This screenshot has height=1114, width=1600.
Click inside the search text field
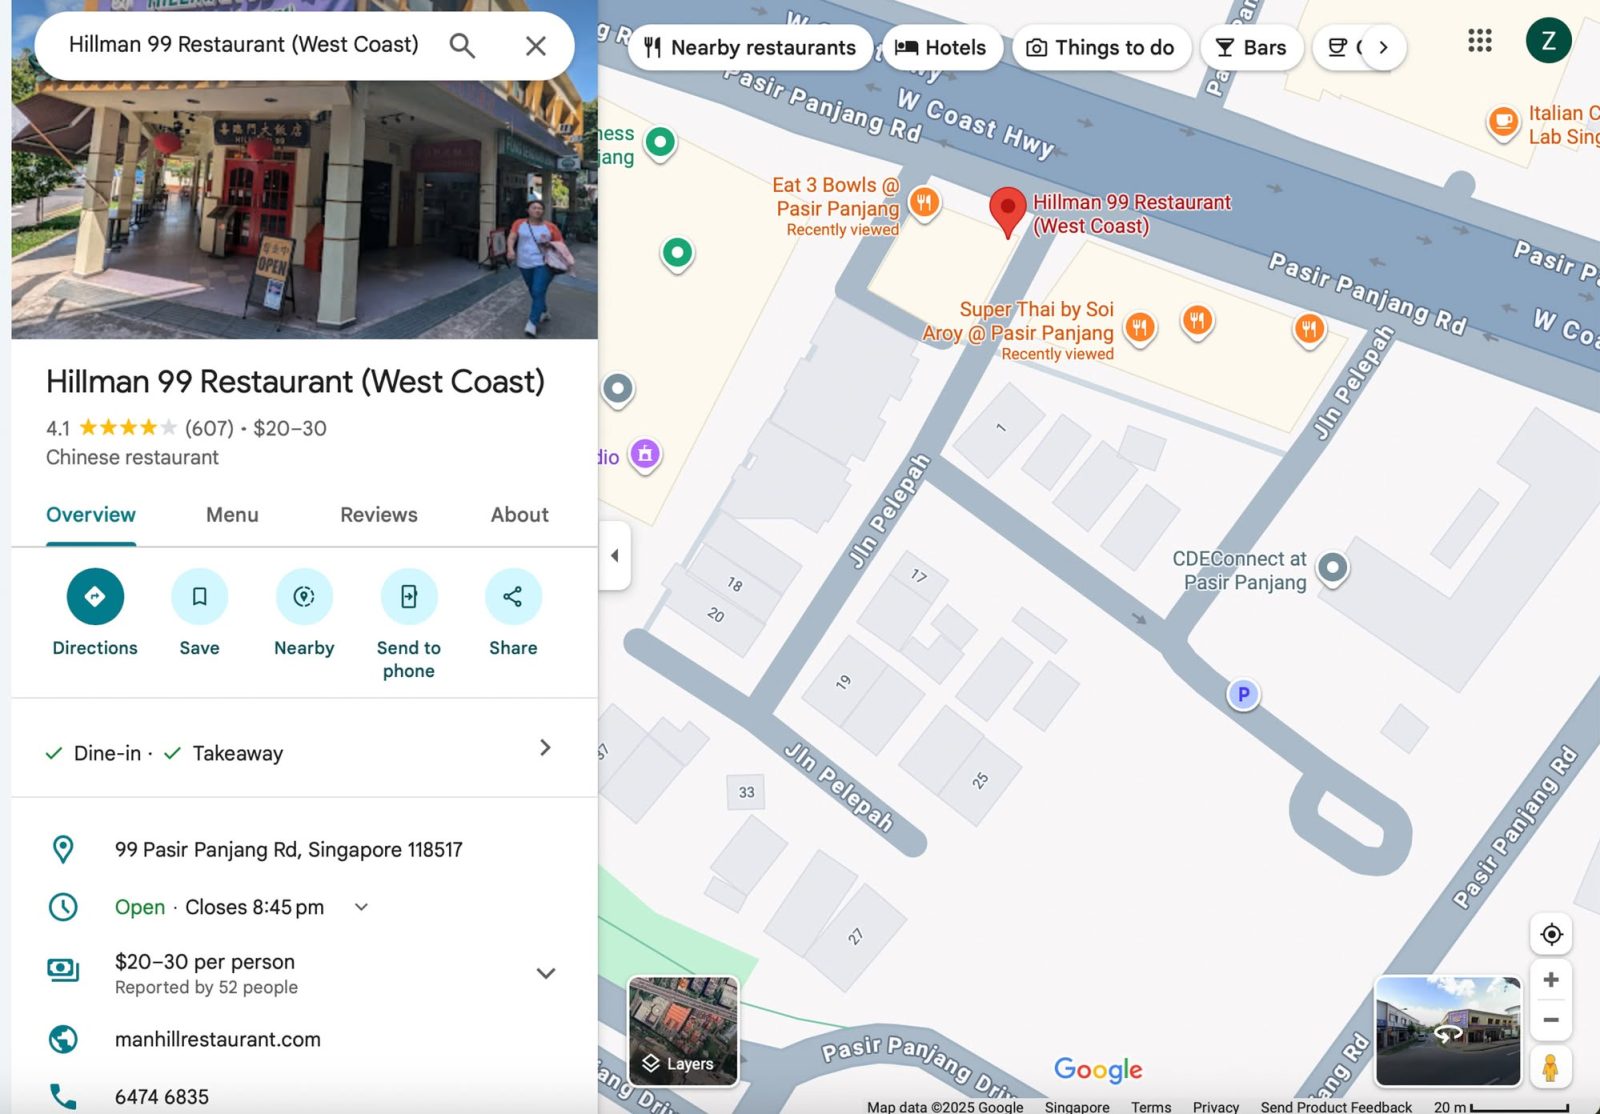pos(244,45)
